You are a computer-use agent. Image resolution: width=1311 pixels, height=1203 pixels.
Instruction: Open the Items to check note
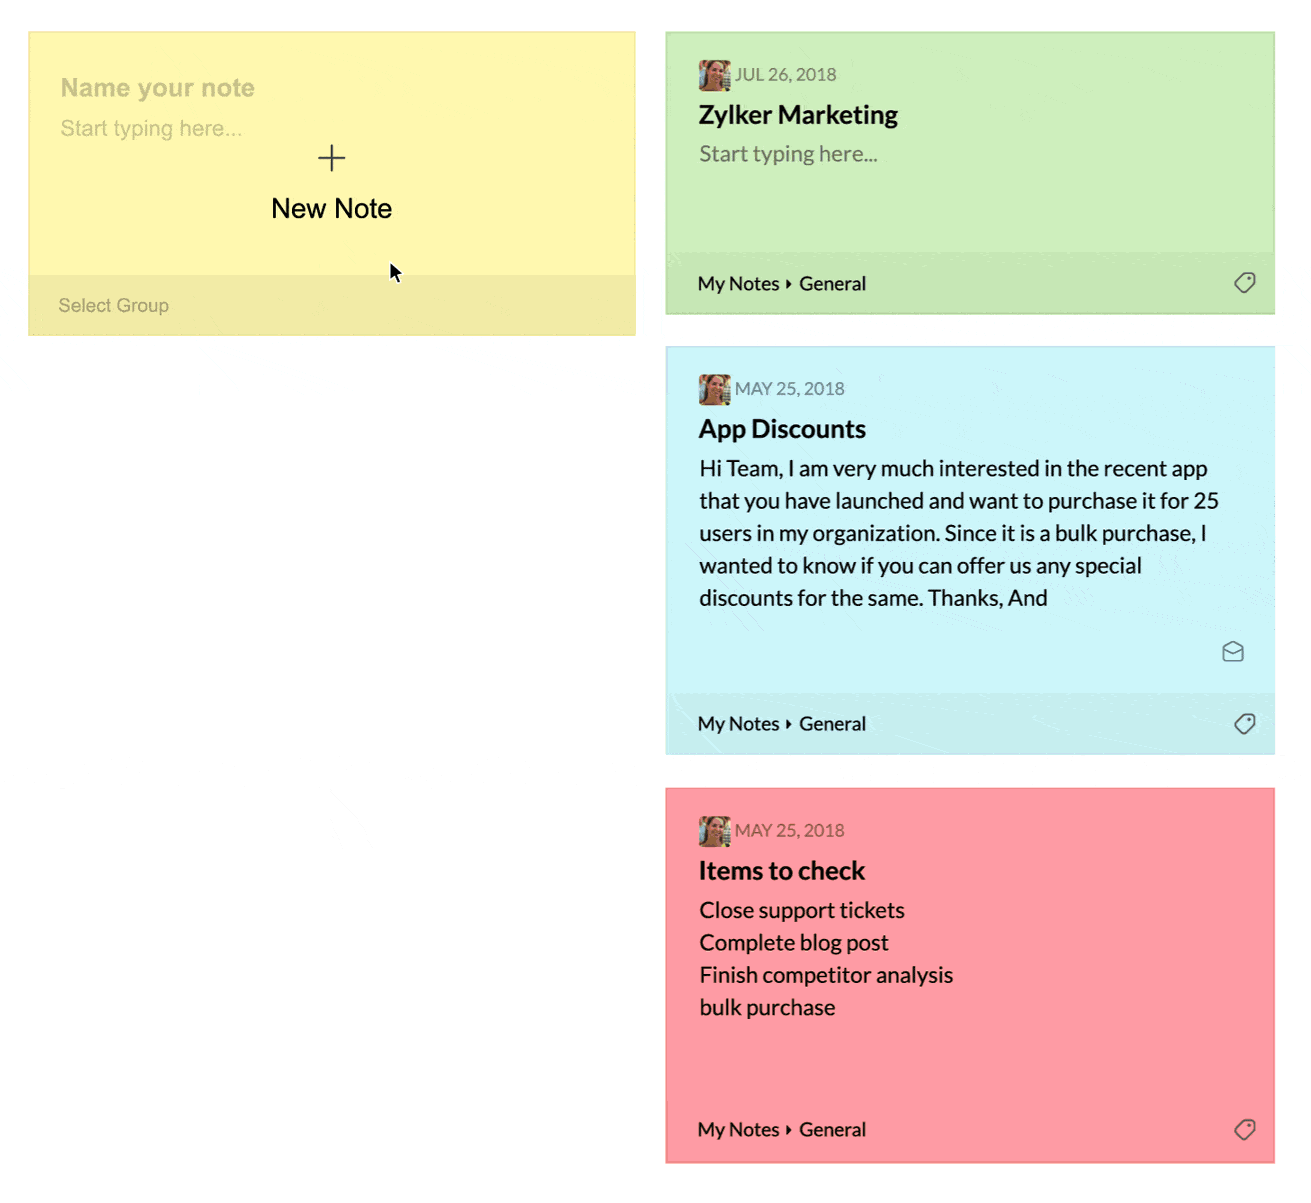[x=781, y=870]
